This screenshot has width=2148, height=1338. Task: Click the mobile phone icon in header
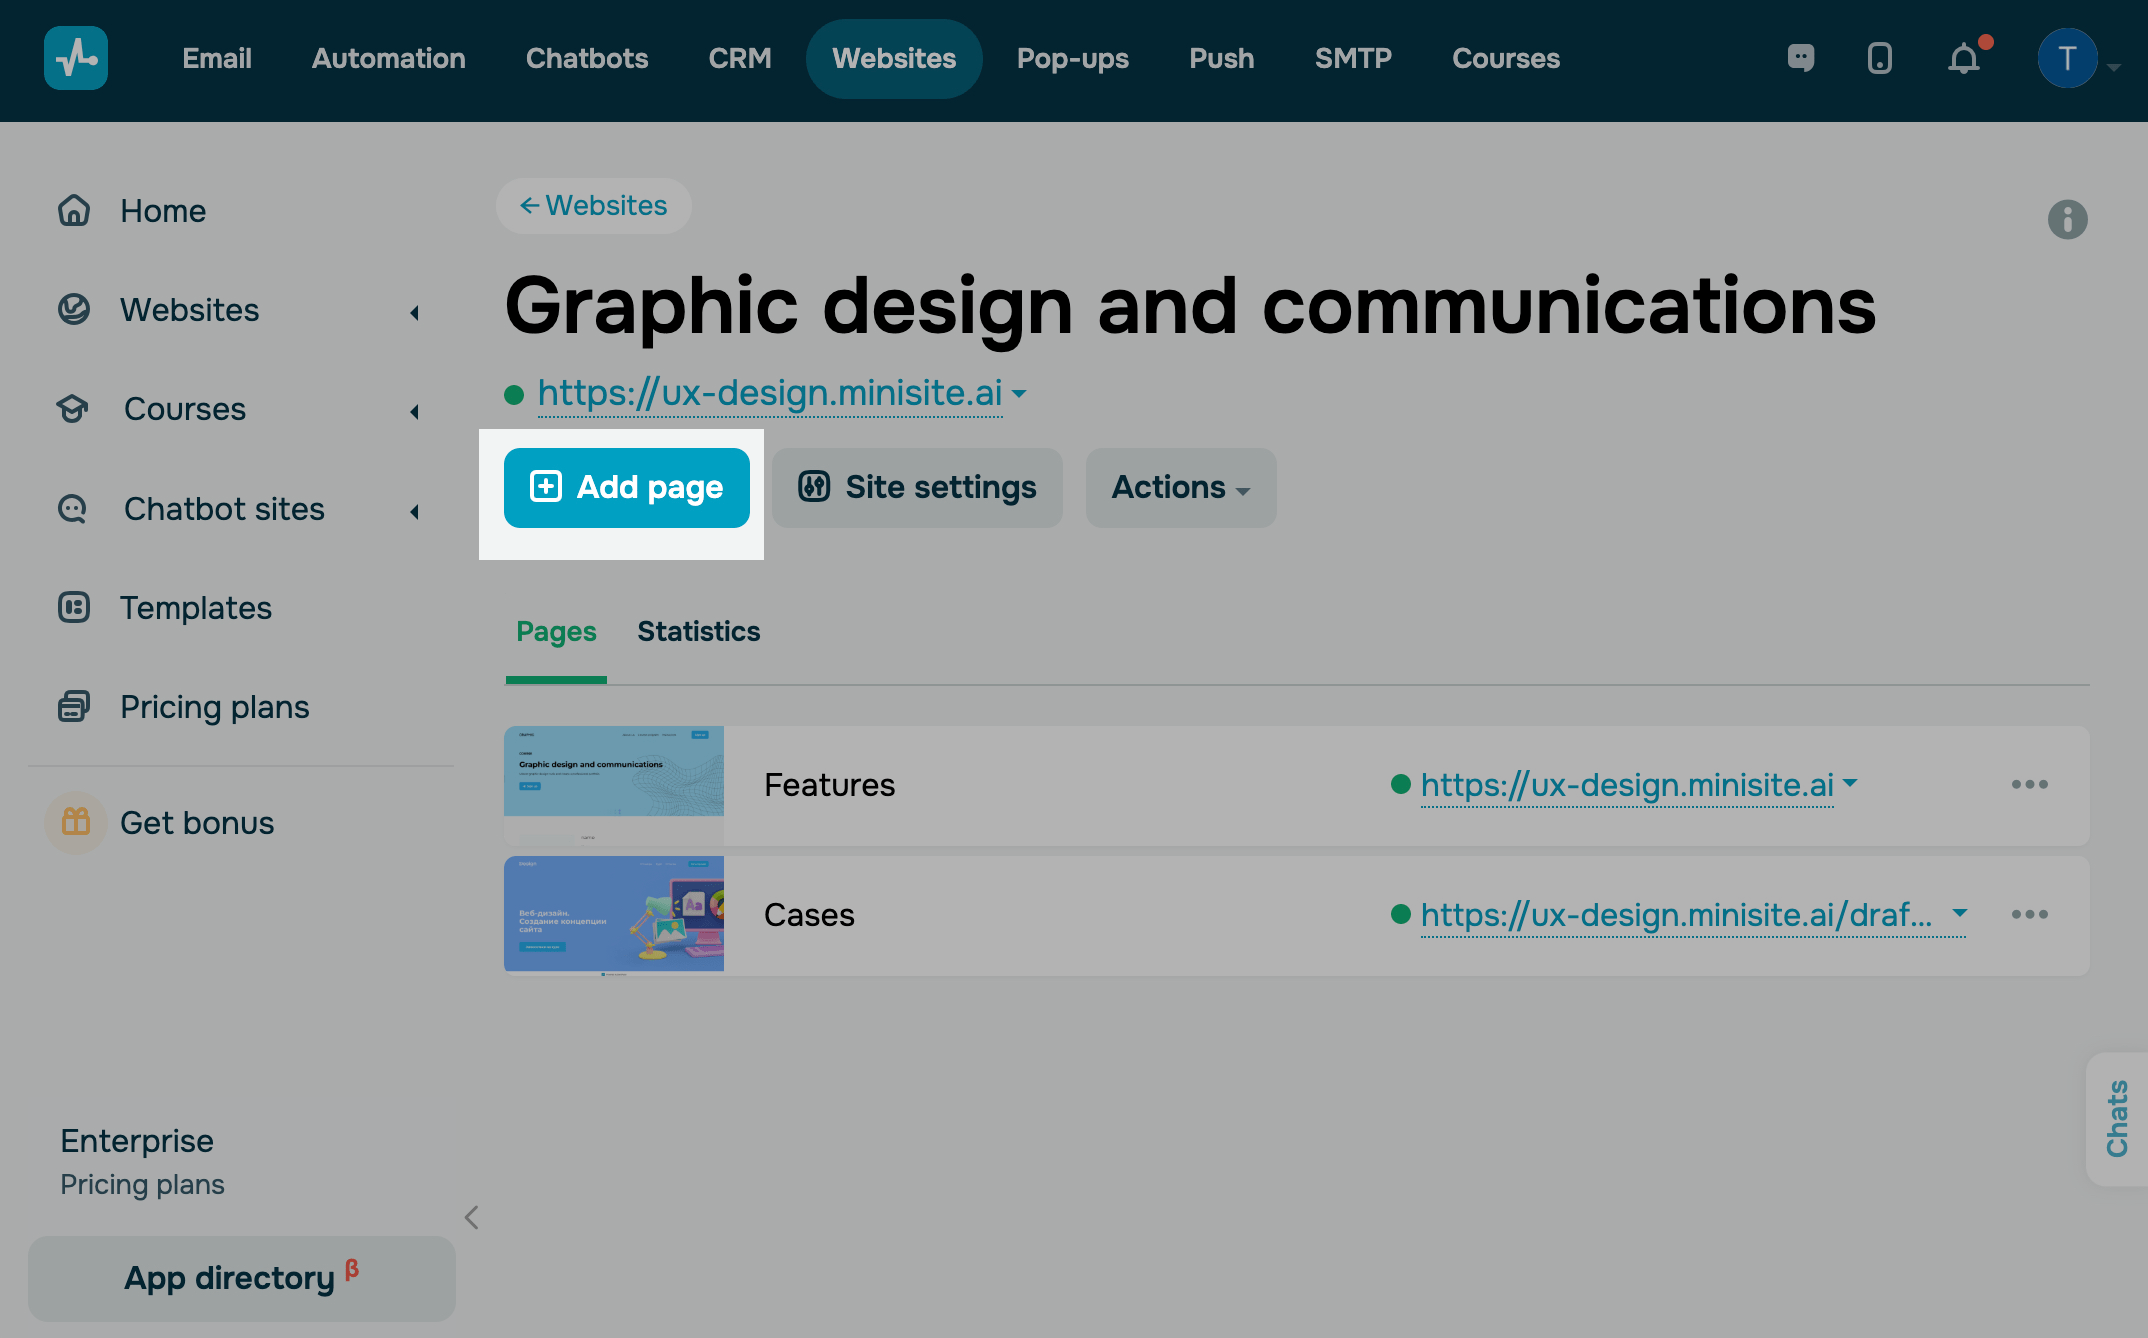[x=1880, y=58]
